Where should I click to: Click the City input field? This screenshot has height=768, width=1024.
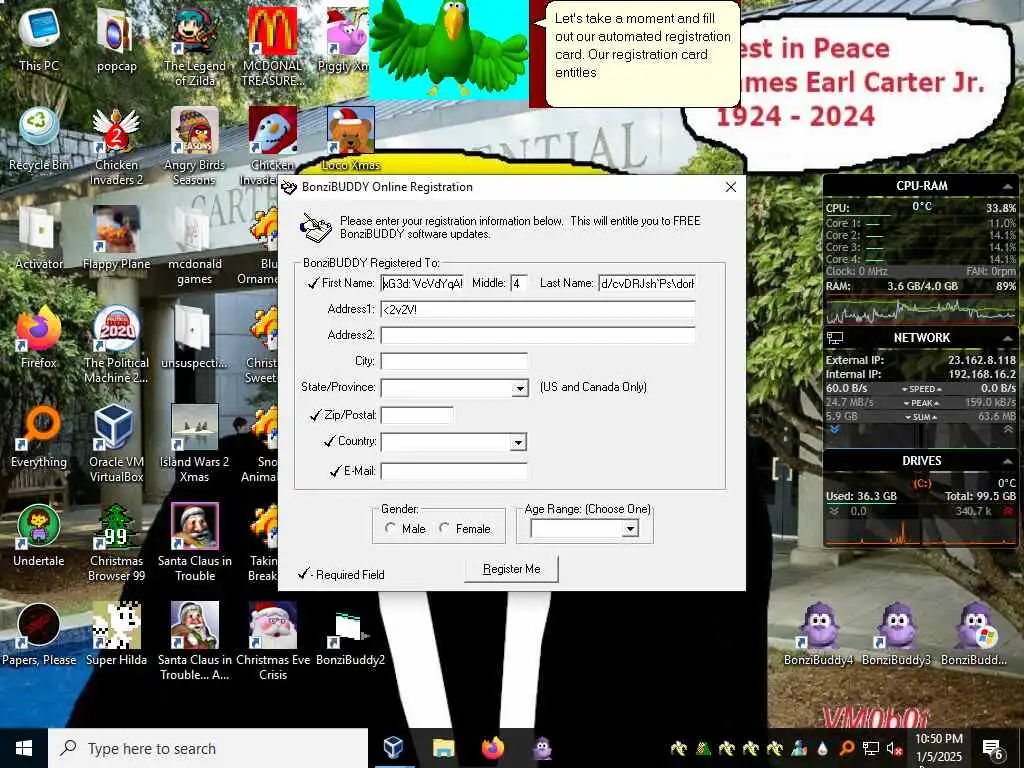[455, 361]
